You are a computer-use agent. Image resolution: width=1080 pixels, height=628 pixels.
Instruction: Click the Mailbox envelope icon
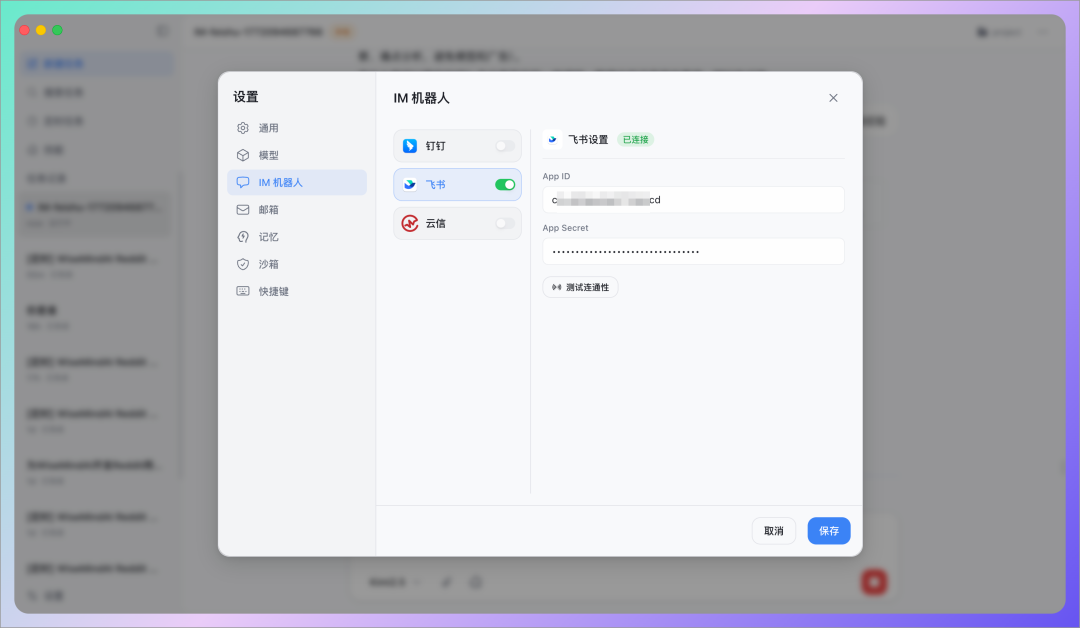[x=243, y=210]
